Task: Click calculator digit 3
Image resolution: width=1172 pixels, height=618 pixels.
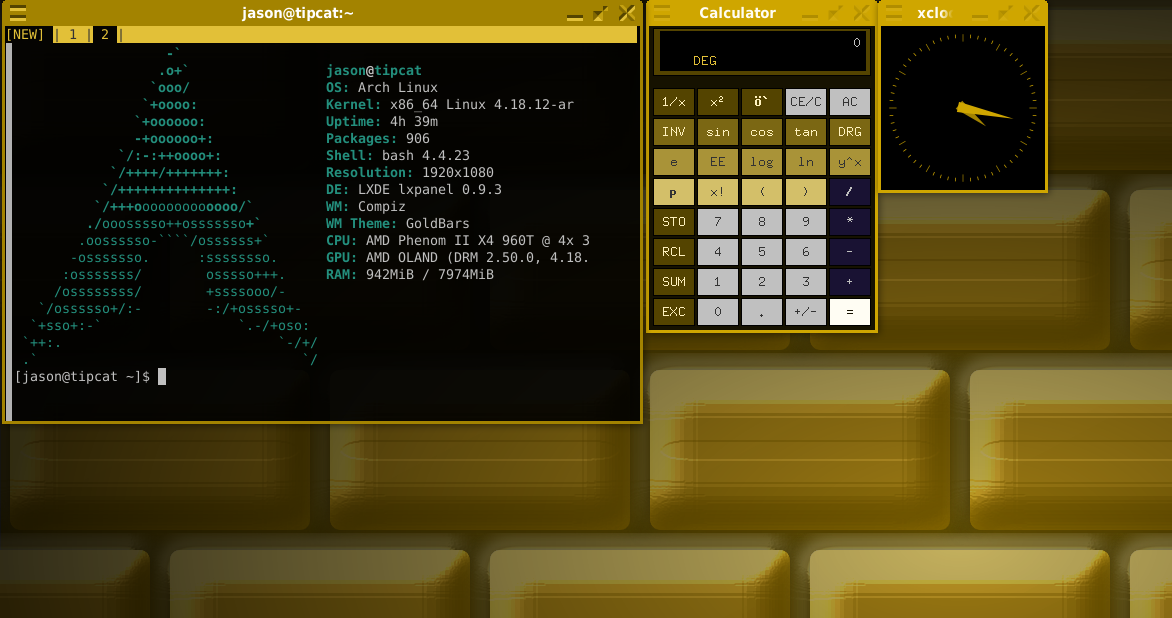Action: point(806,282)
